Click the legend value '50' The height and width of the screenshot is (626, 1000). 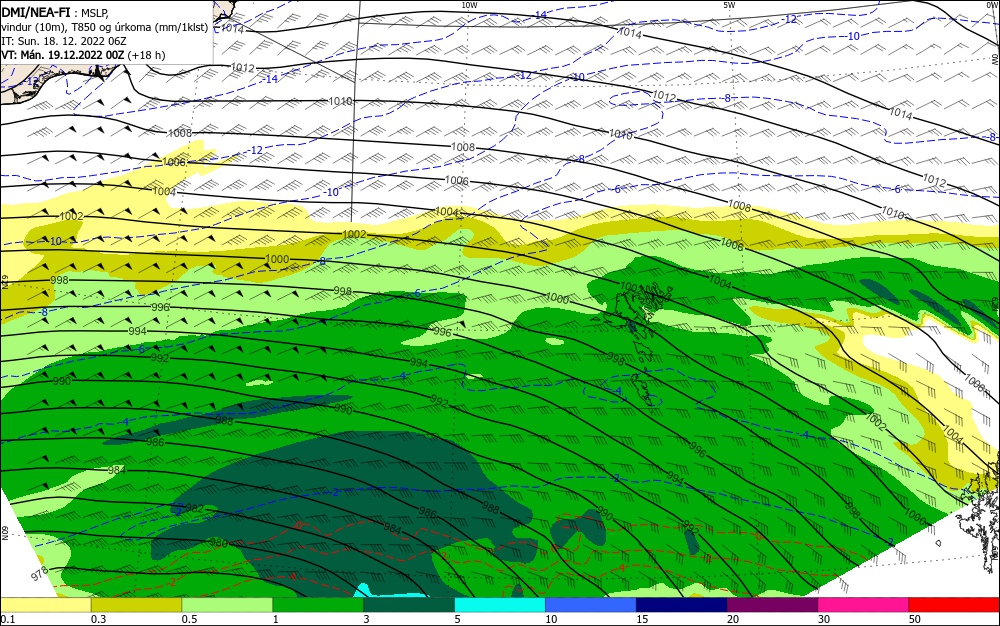click(x=915, y=620)
